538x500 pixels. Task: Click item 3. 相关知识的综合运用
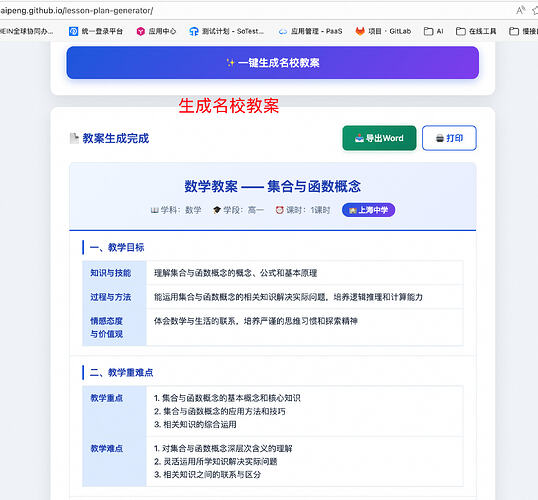[x=195, y=425]
